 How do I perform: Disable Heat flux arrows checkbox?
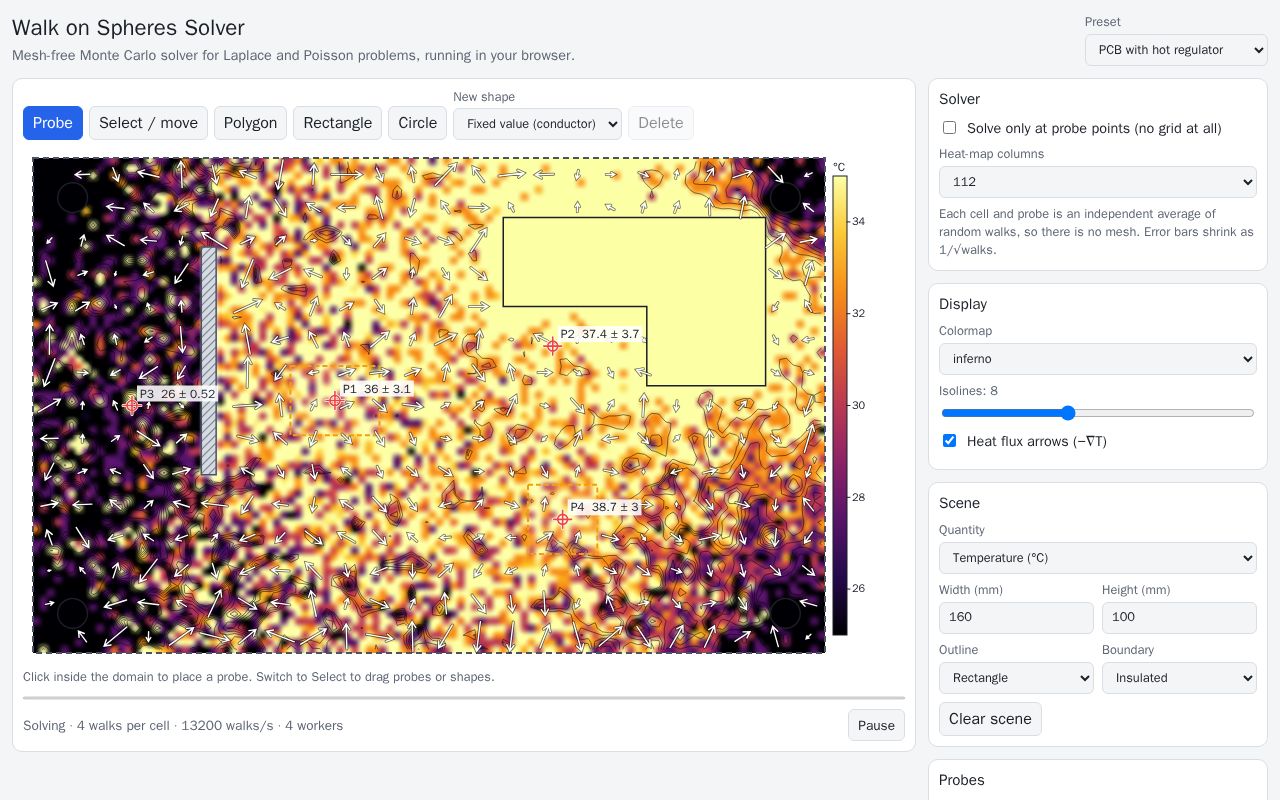[949, 441]
